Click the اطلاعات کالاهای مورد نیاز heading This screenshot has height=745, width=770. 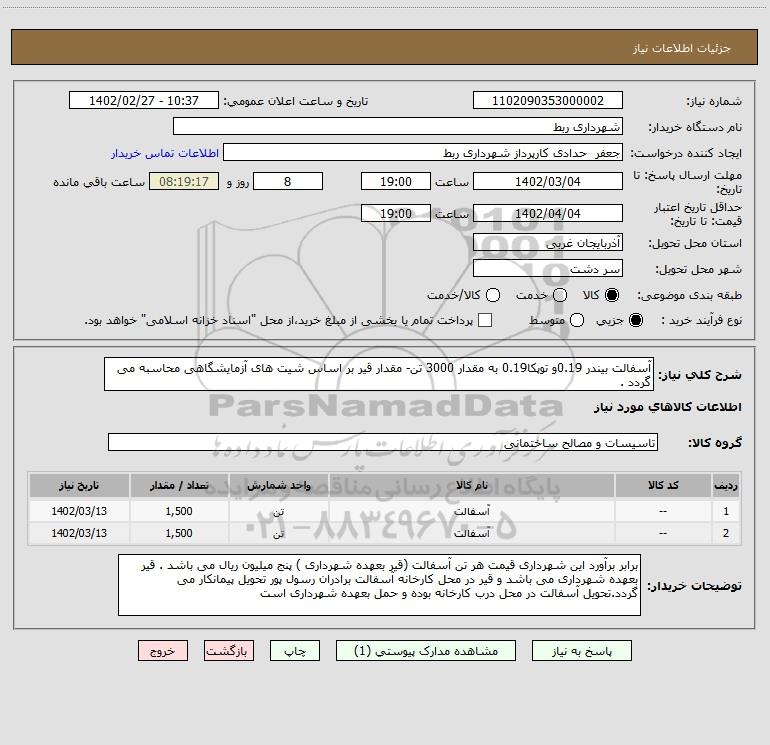click(668, 407)
